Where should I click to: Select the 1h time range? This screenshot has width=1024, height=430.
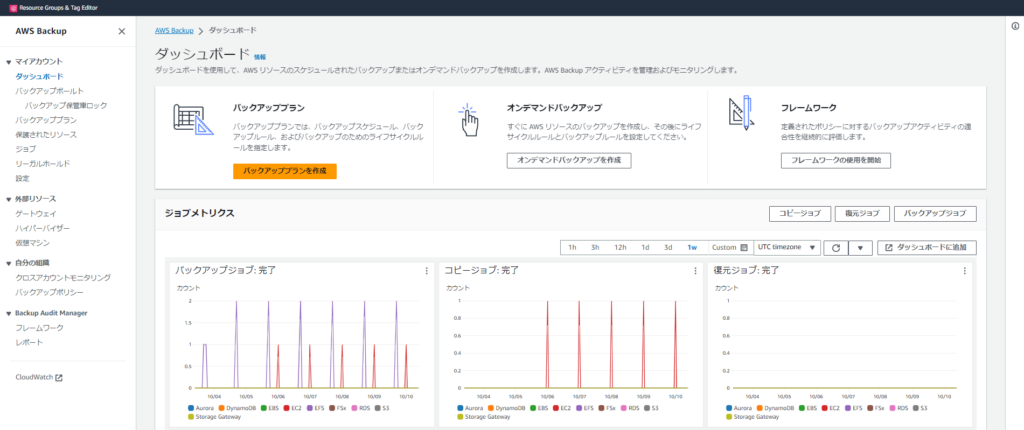pyautogui.click(x=572, y=248)
